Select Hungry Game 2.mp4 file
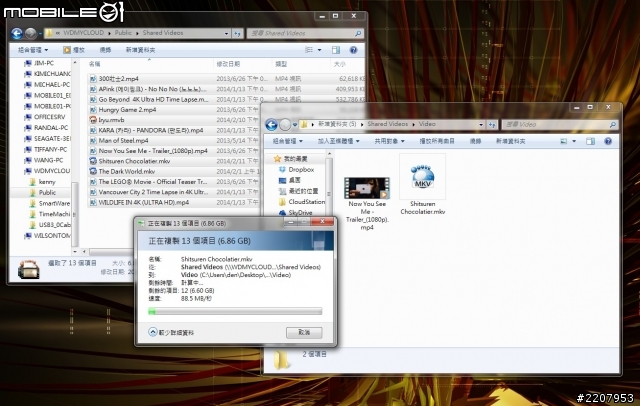 [127, 110]
